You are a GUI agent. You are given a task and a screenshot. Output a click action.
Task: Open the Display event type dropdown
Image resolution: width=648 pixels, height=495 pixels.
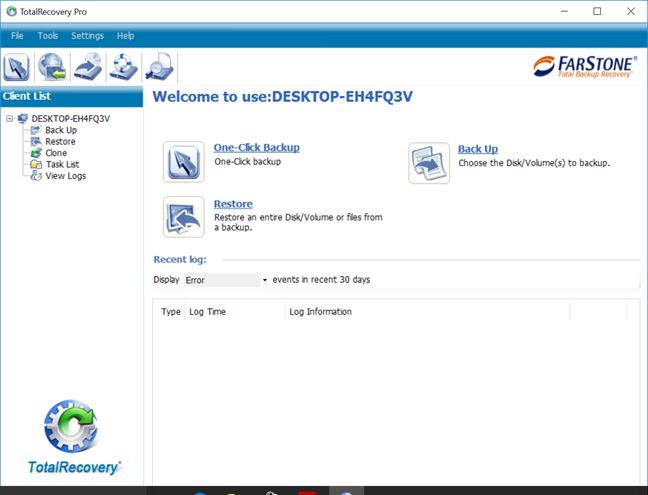tap(226, 280)
